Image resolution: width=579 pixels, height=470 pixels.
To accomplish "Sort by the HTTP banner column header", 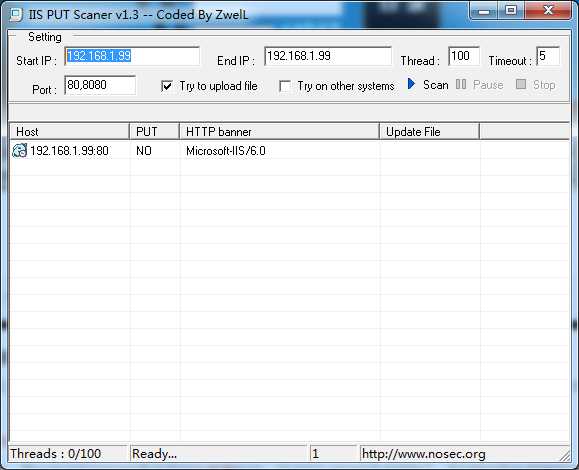I will click(x=280, y=132).
